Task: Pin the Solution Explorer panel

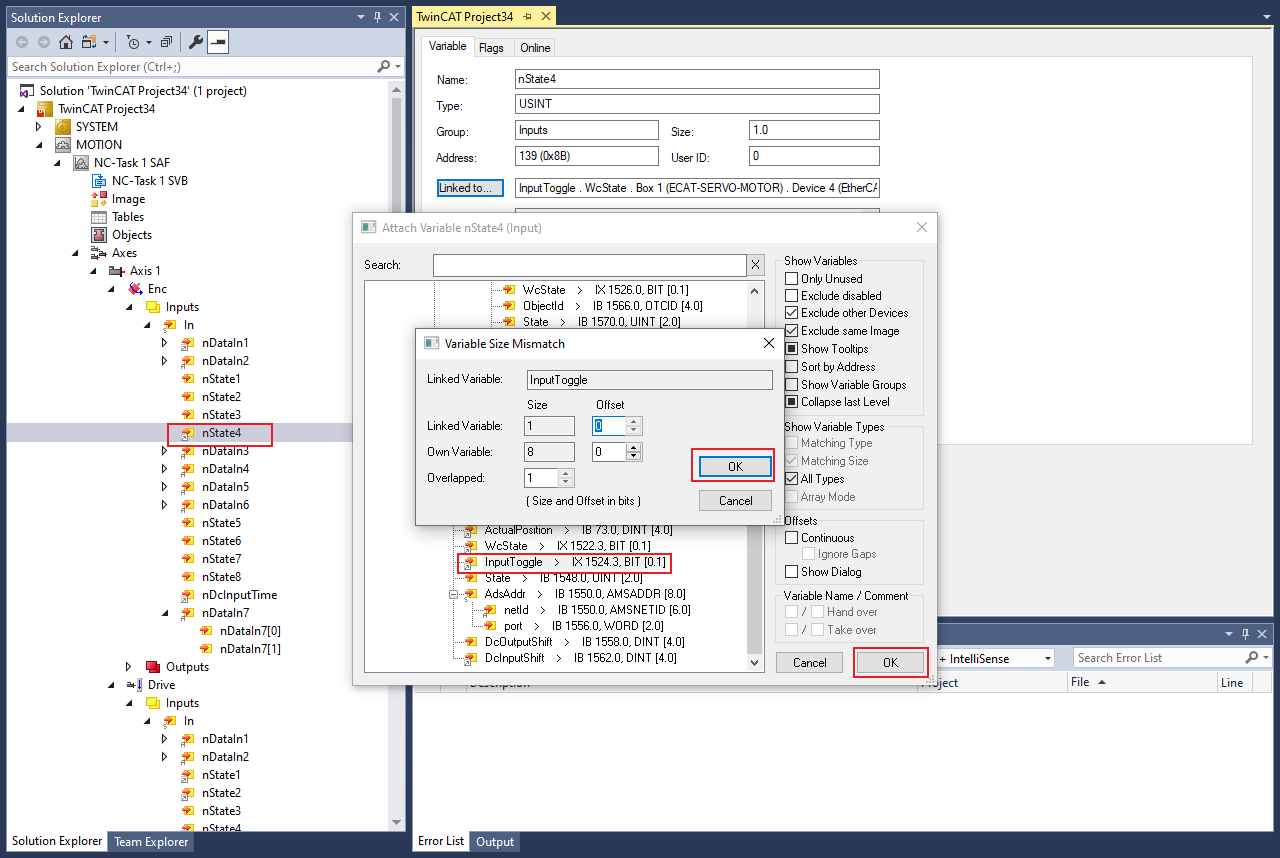Action: coord(377,17)
